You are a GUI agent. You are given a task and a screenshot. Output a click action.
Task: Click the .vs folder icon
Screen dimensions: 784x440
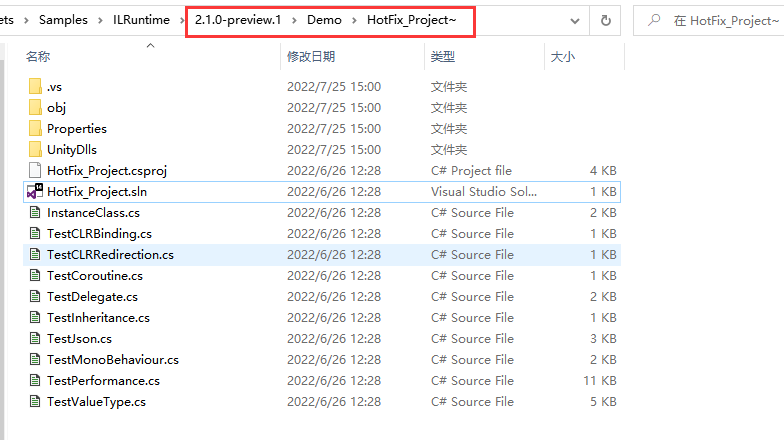pyautogui.click(x=35, y=86)
